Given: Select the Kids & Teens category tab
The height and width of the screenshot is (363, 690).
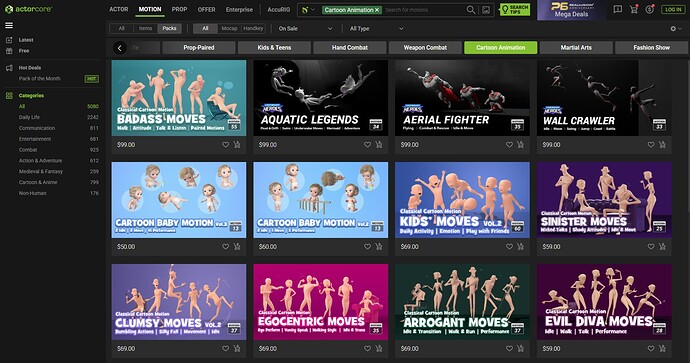Looking at the screenshot, I should pyautogui.click(x=274, y=48).
